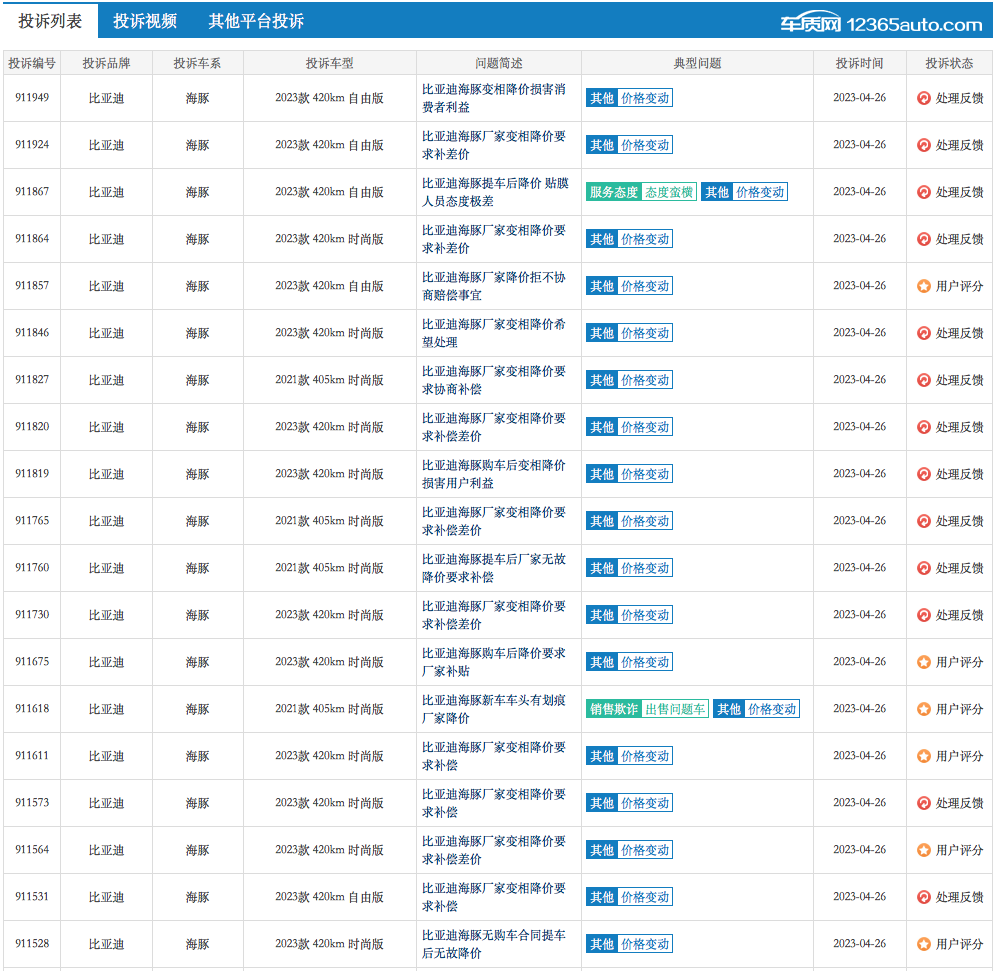
Task: Click the status icon for complaint 911531
Action: (924, 897)
